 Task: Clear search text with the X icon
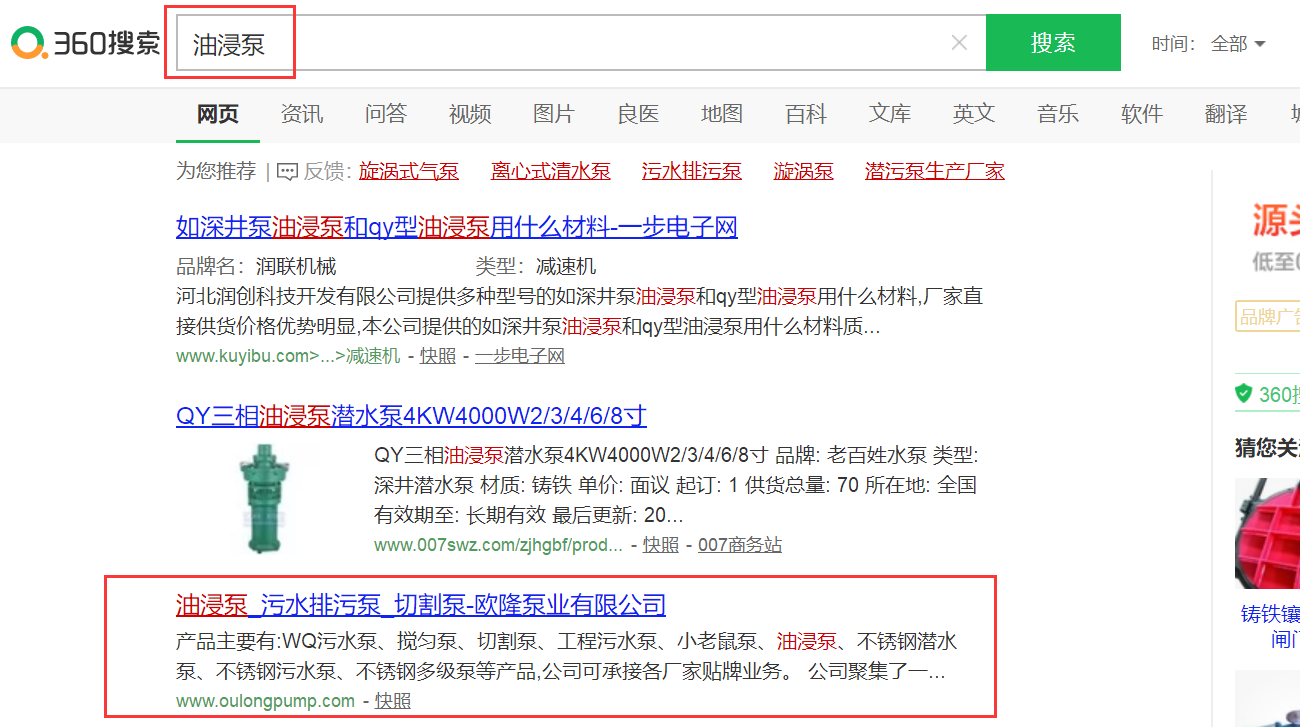(x=959, y=43)
